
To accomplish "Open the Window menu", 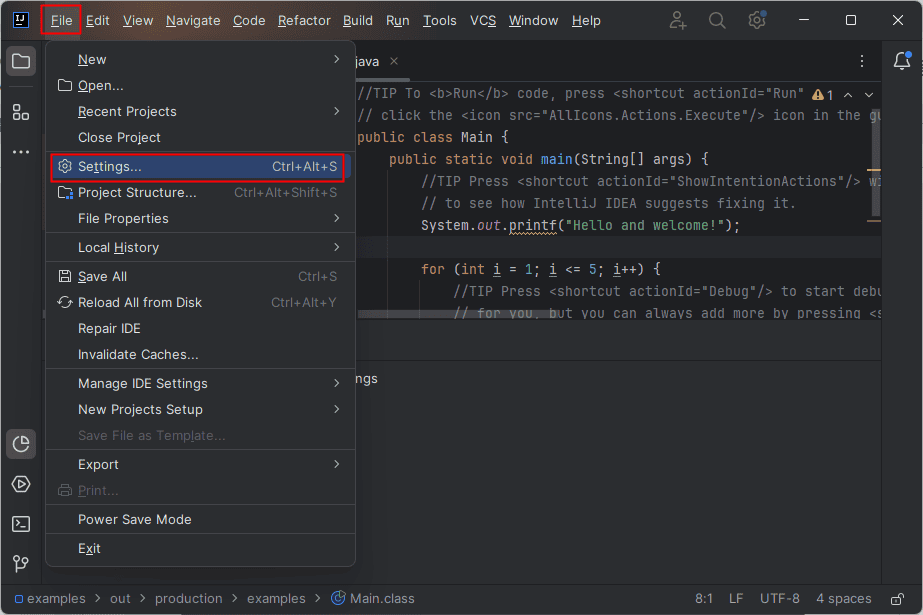I will coord(533,21).
